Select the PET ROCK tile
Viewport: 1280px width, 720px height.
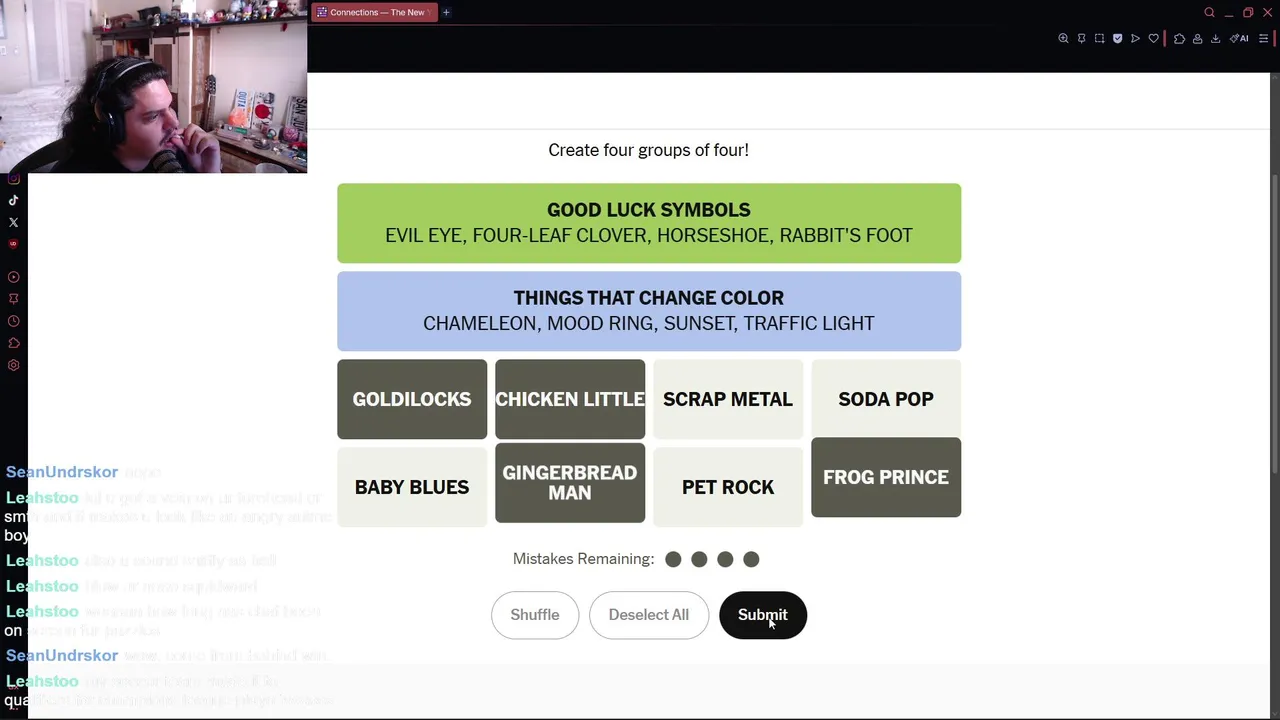coord(728,487)
